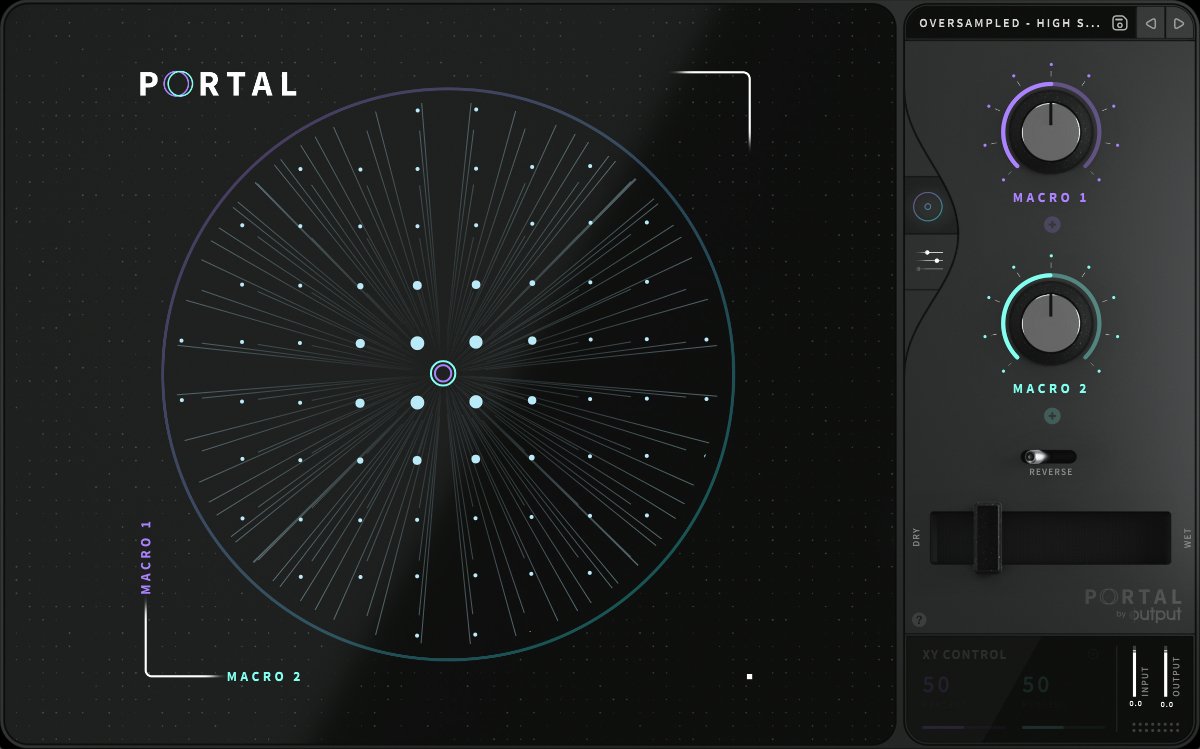Advance to the next preset arrow

(x=1178, y=23)
